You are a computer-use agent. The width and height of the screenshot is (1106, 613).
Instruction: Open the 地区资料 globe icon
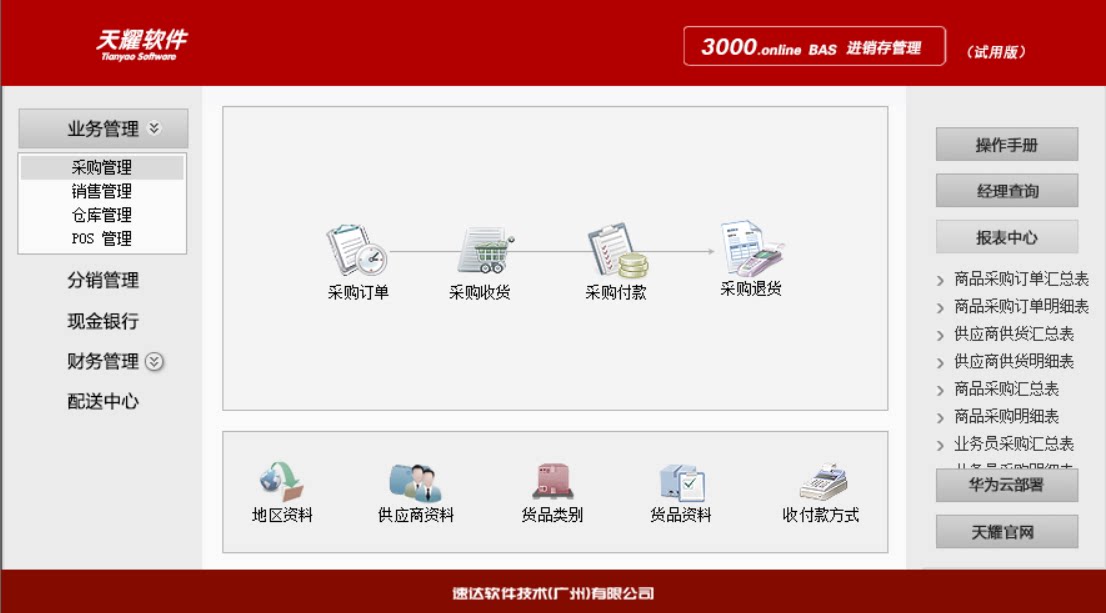(x=281, y=481)
